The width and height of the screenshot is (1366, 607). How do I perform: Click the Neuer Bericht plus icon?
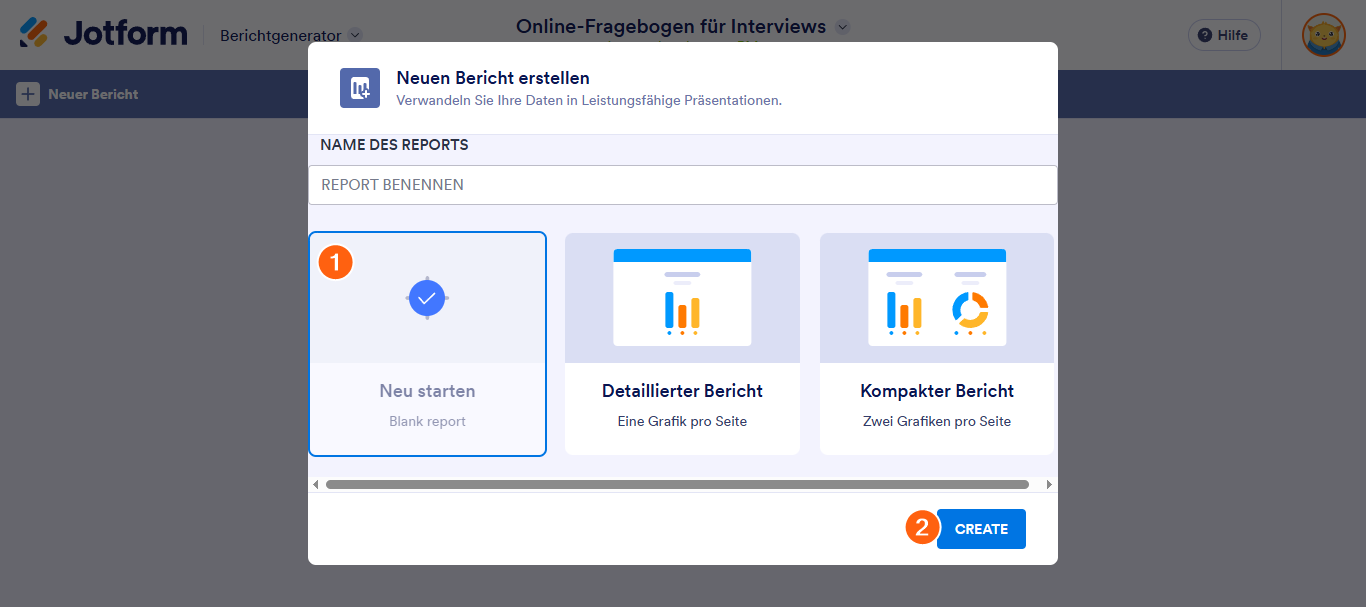pyautogui.click(x=28, y=94)
